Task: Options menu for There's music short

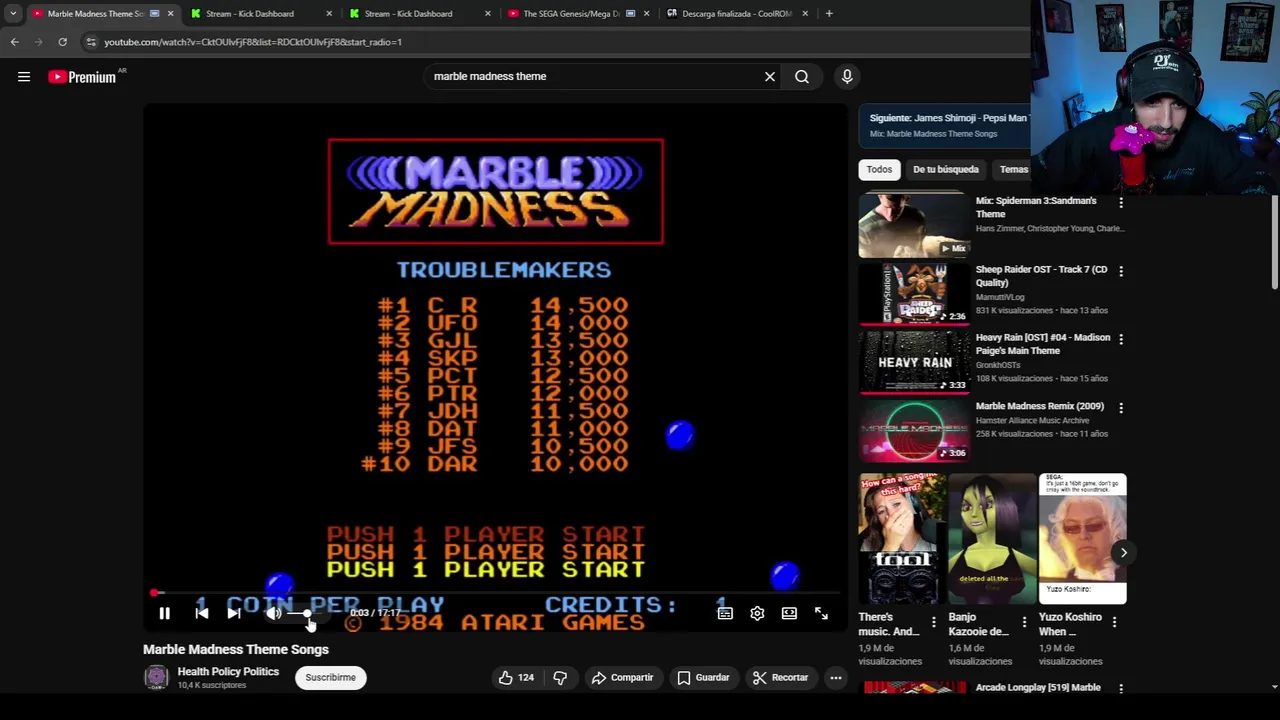Action: coord(934,622)
